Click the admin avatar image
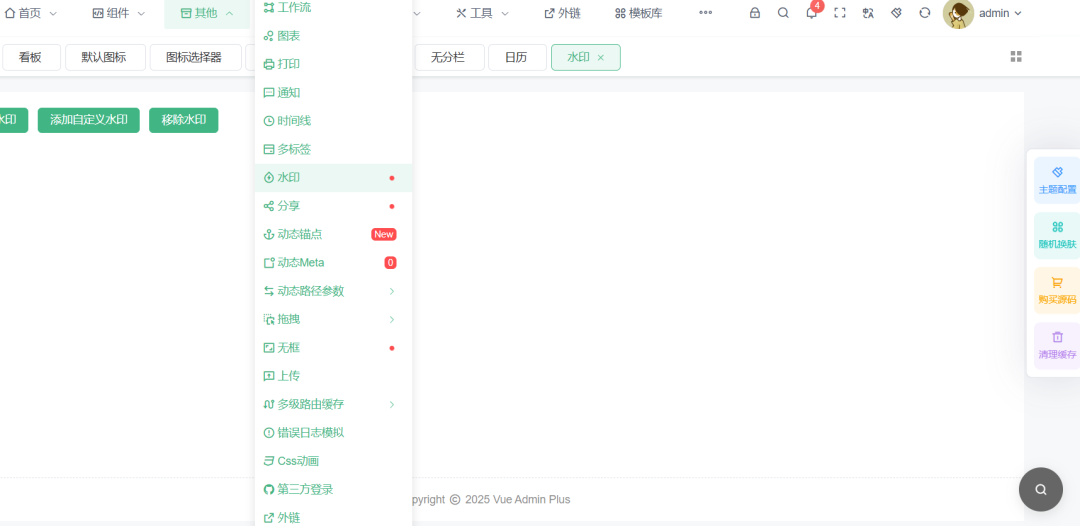 tap(958, 14)
